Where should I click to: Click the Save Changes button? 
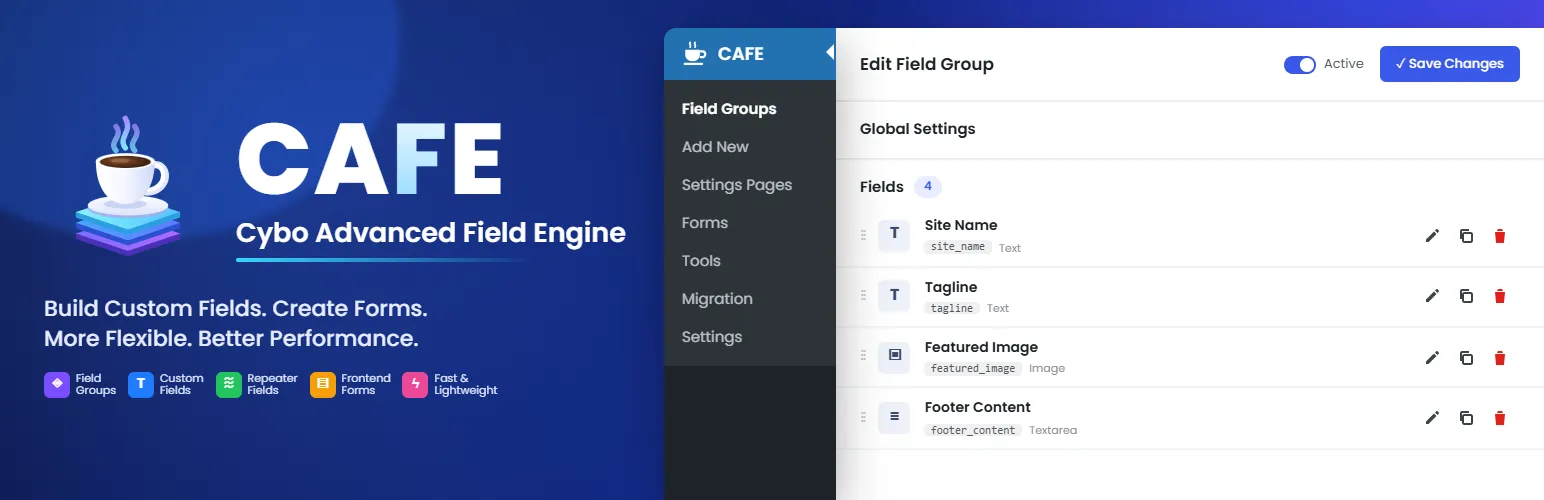tap(1450, 64)
